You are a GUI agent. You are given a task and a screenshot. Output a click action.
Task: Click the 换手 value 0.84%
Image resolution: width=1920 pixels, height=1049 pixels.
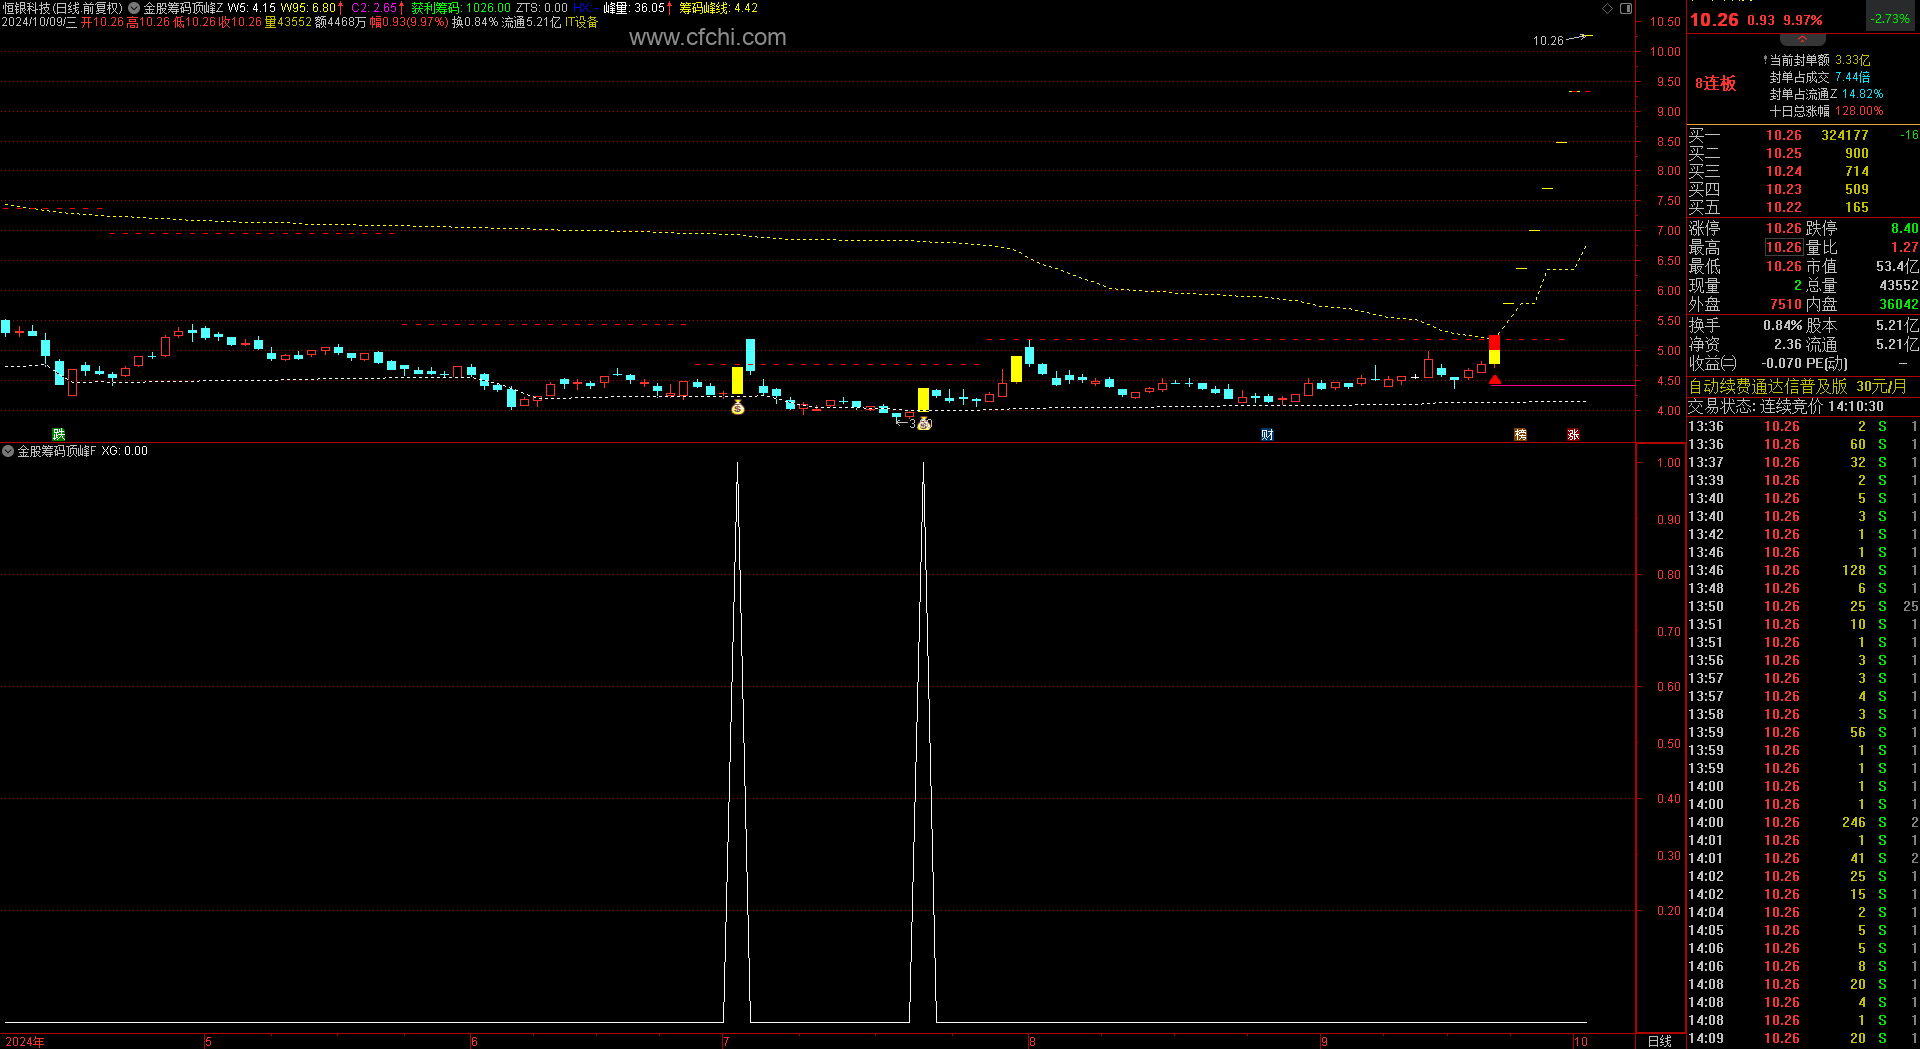(x=1782, y=325)
